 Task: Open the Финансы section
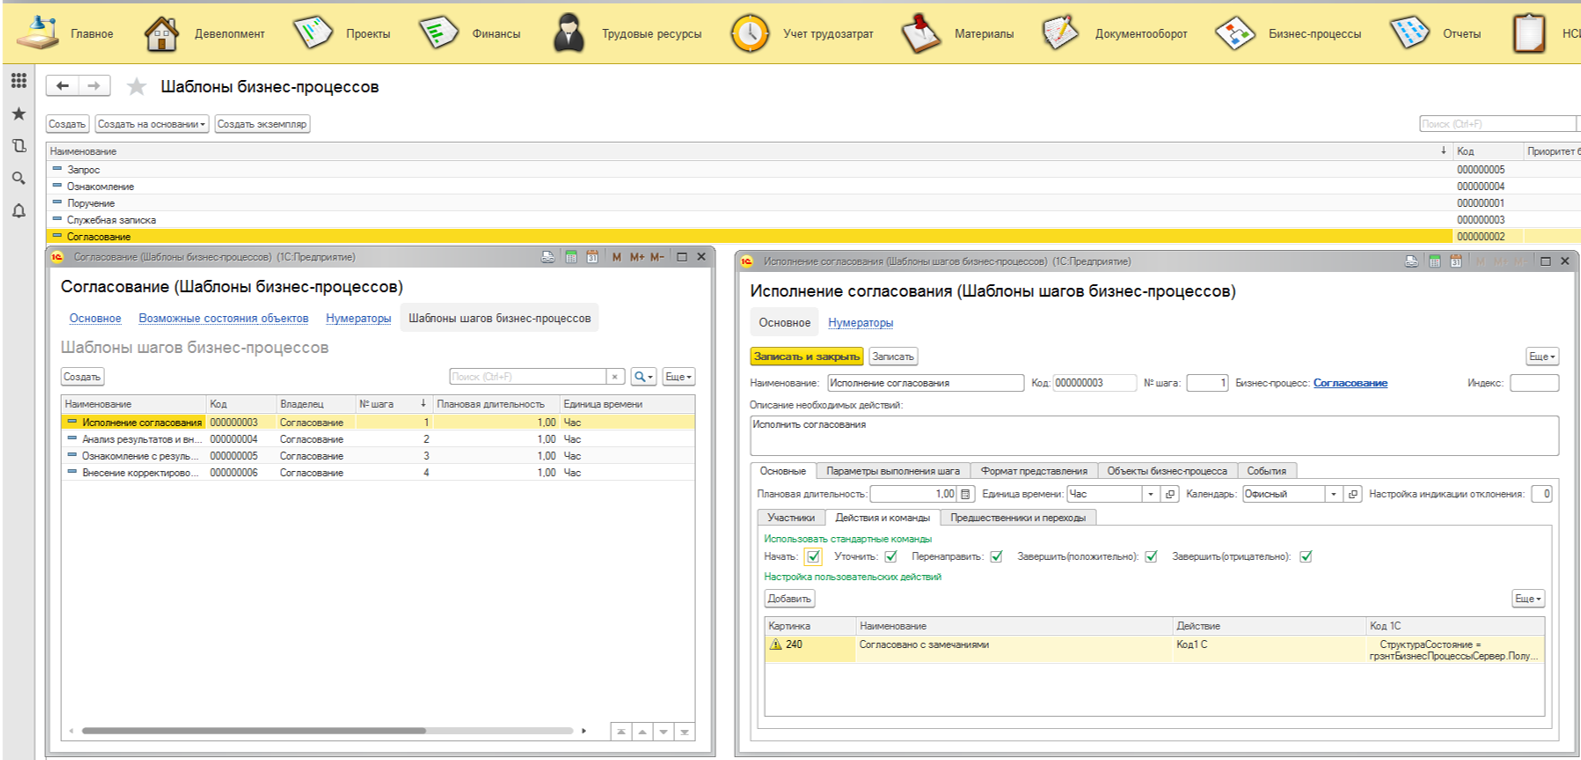click(469, 34)
